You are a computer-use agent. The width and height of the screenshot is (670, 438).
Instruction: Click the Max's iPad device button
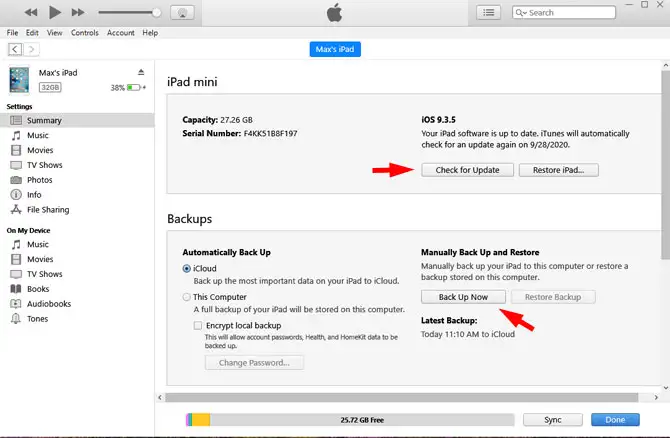[335, 49]
